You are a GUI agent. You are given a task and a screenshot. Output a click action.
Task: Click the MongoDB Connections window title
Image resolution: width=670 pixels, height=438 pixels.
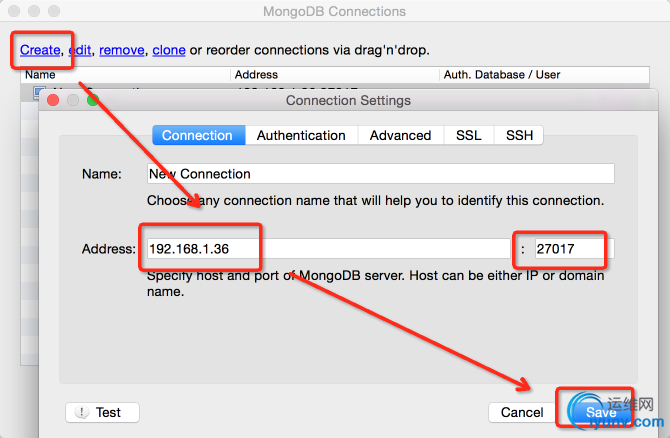(x=335, y=12)
